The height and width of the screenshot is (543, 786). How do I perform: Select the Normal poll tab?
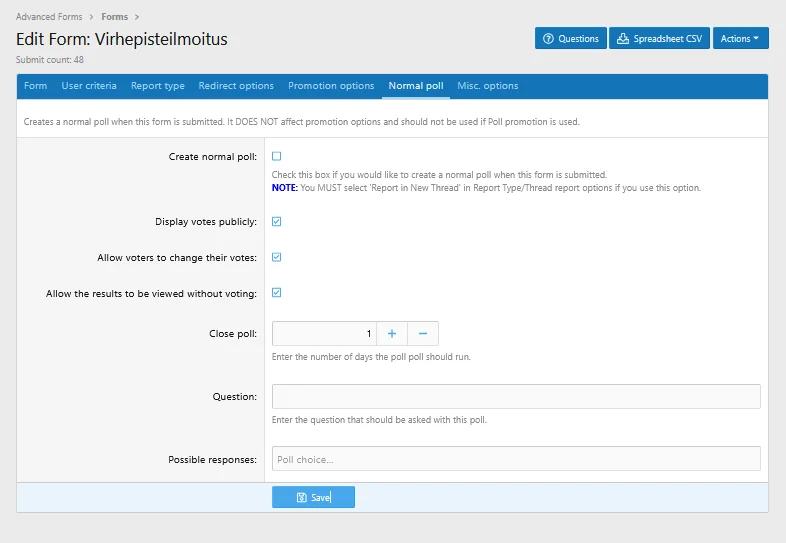click(x=416, y=86)
